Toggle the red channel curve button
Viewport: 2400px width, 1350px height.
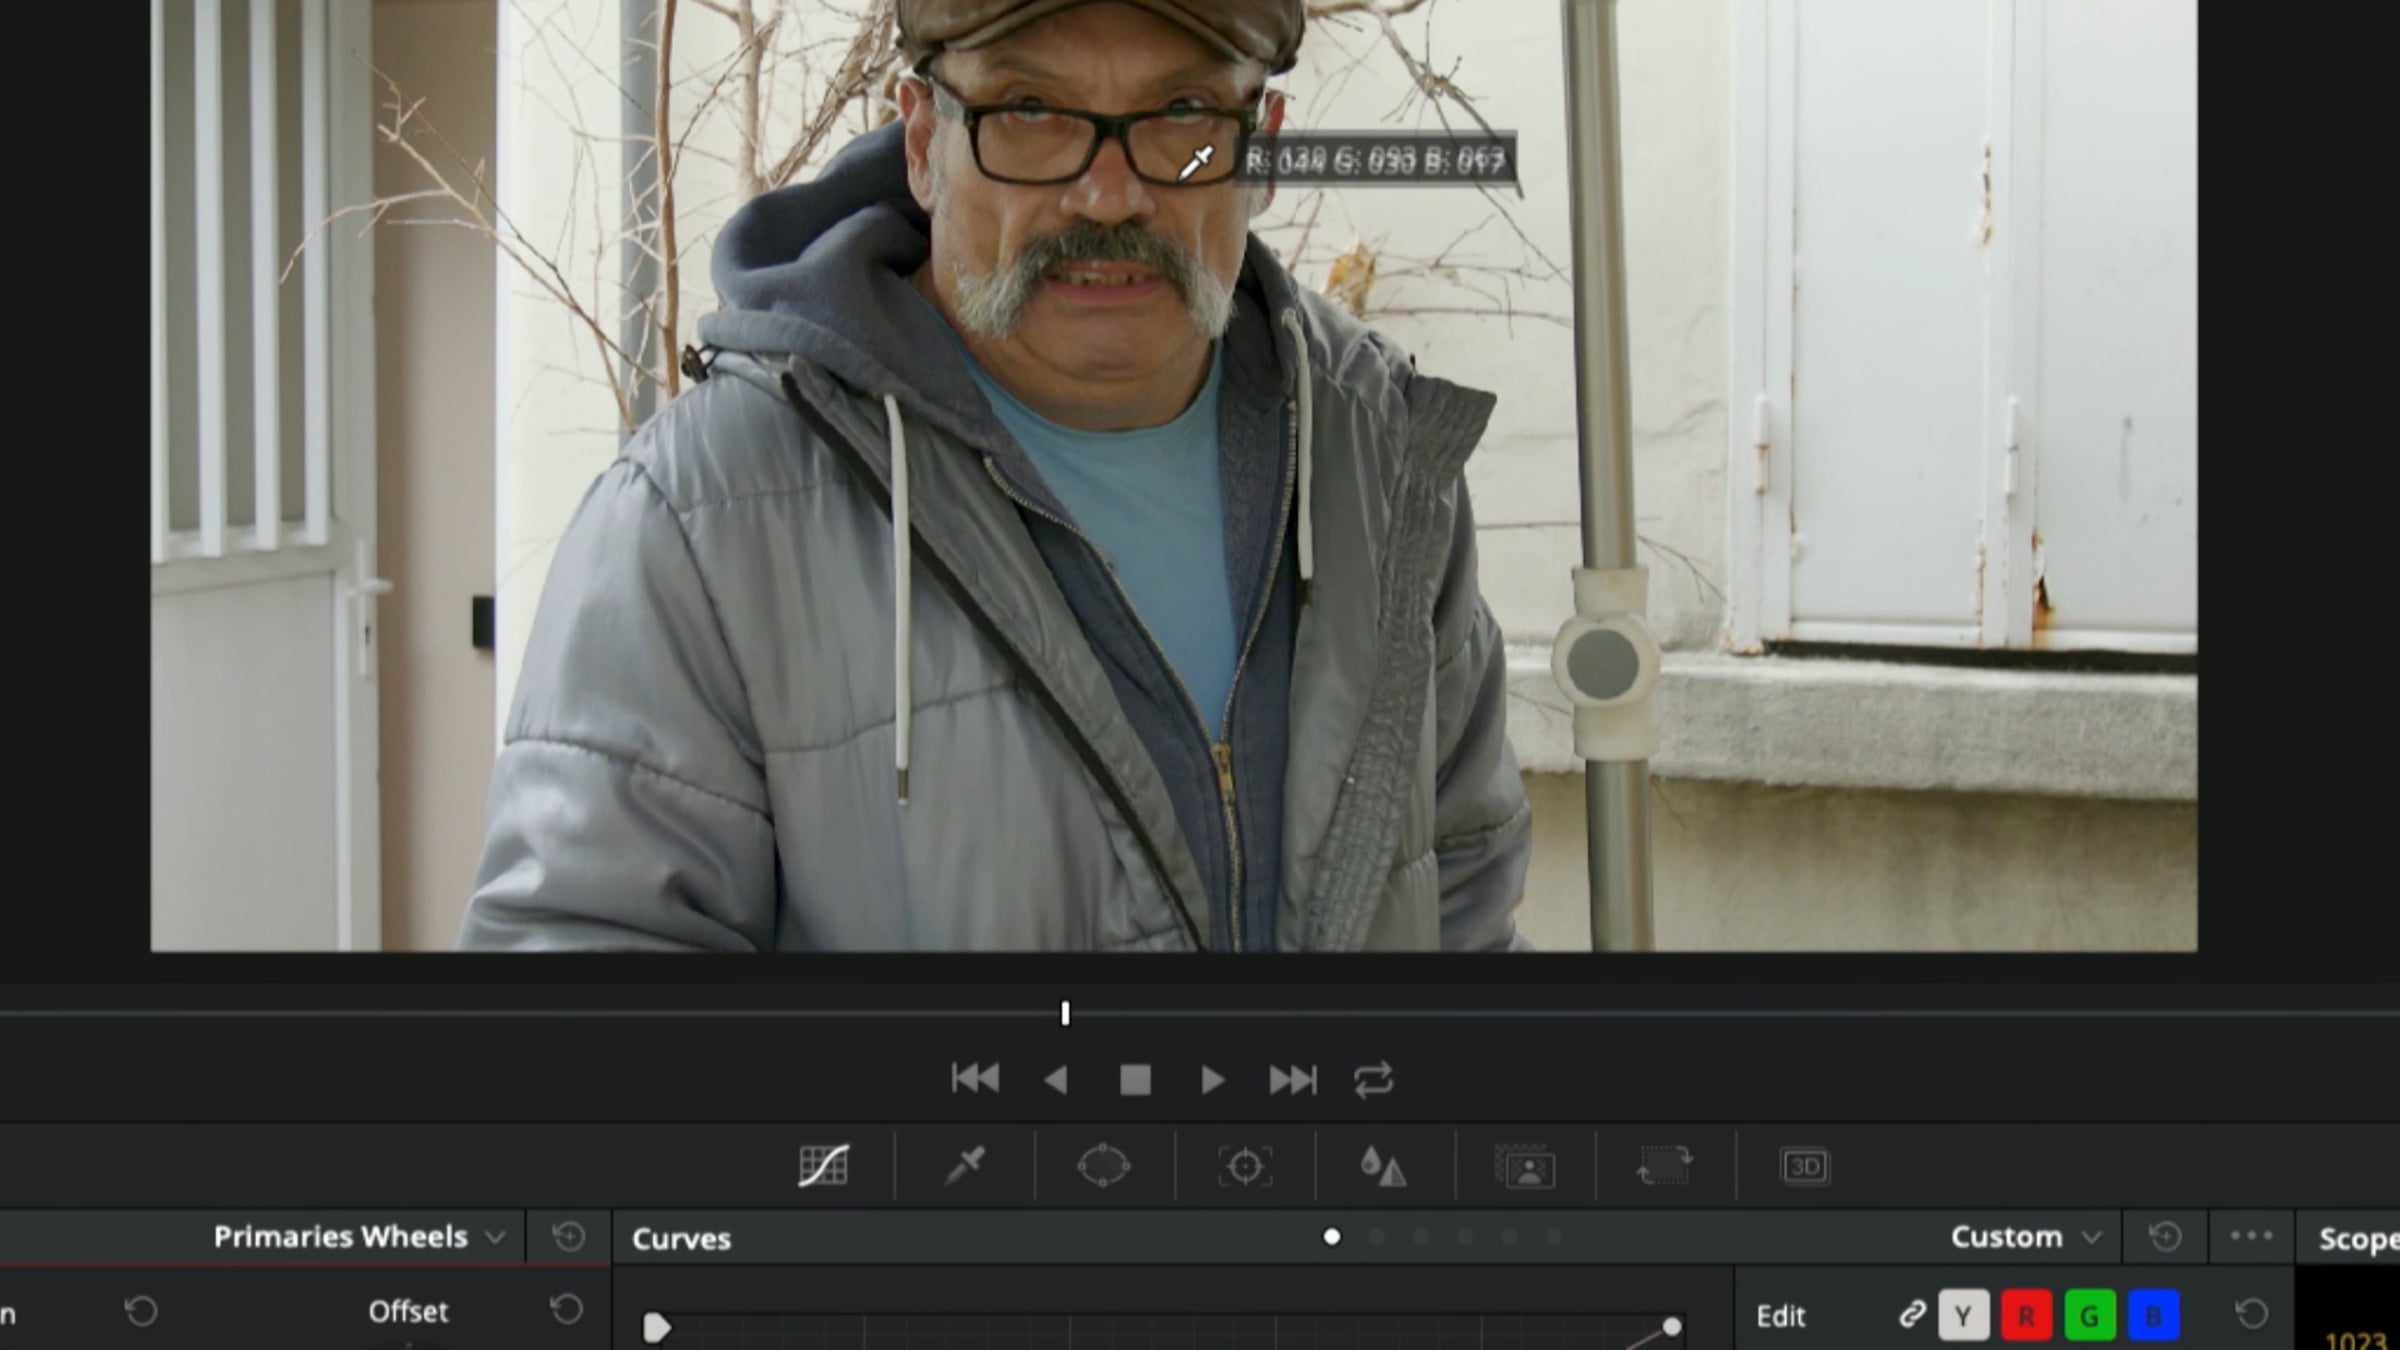(2026, 1315)
